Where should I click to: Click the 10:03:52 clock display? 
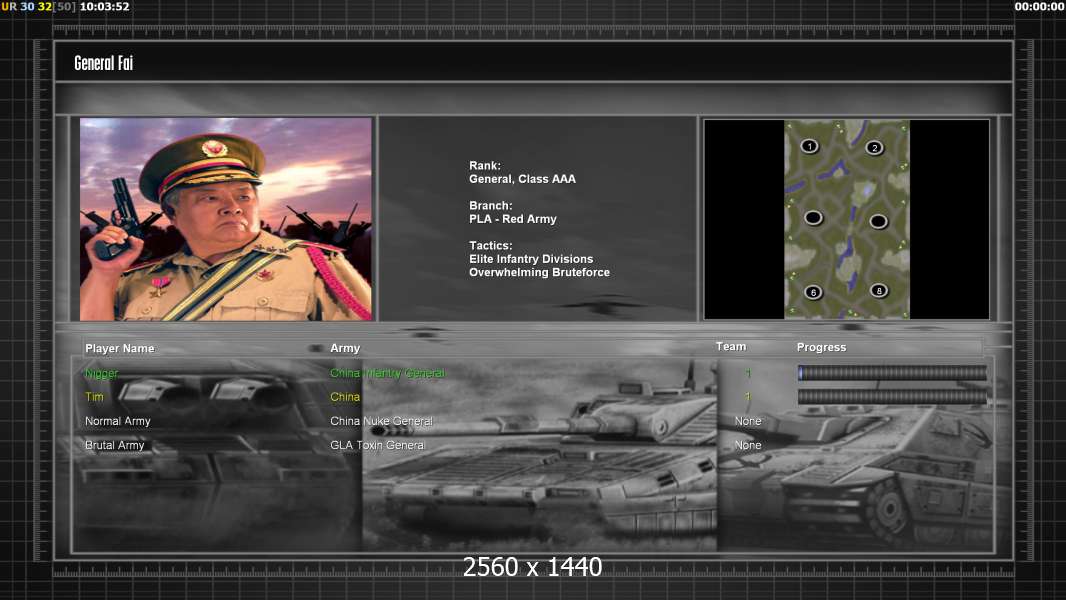pyautogui.click(x=104, y=7)
